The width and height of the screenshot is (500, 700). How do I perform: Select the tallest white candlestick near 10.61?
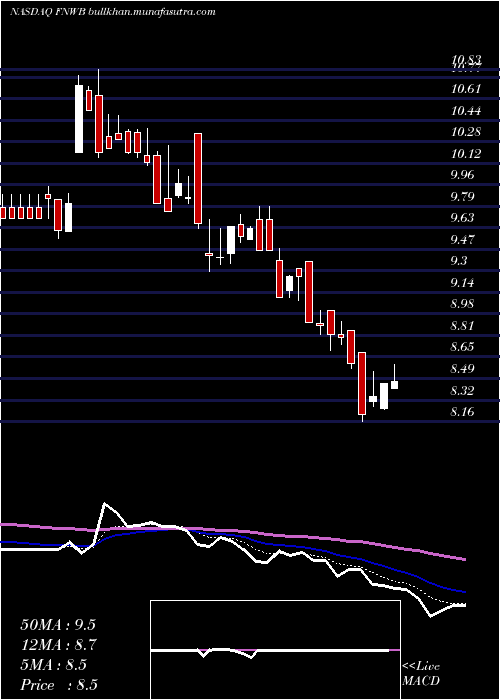79,119
